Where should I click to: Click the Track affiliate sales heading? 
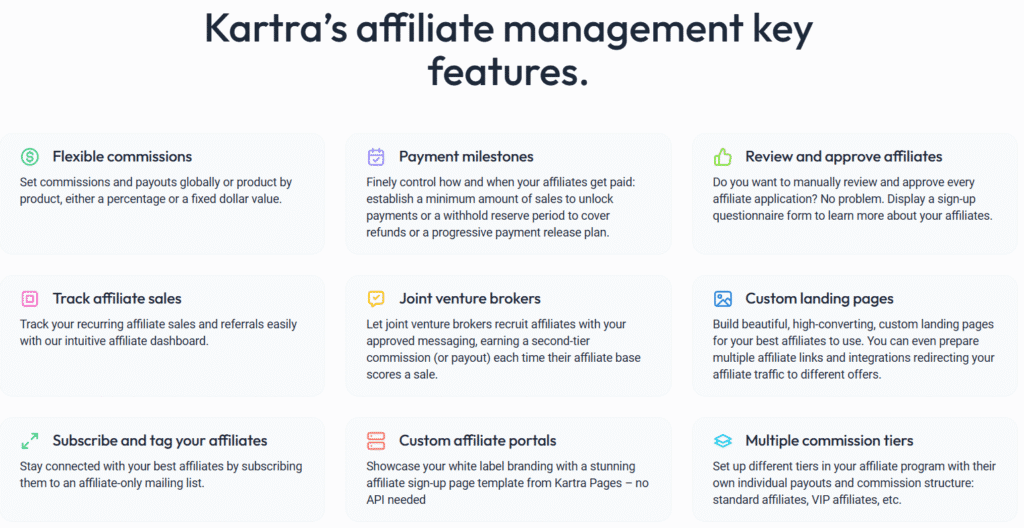coord(117,299)
